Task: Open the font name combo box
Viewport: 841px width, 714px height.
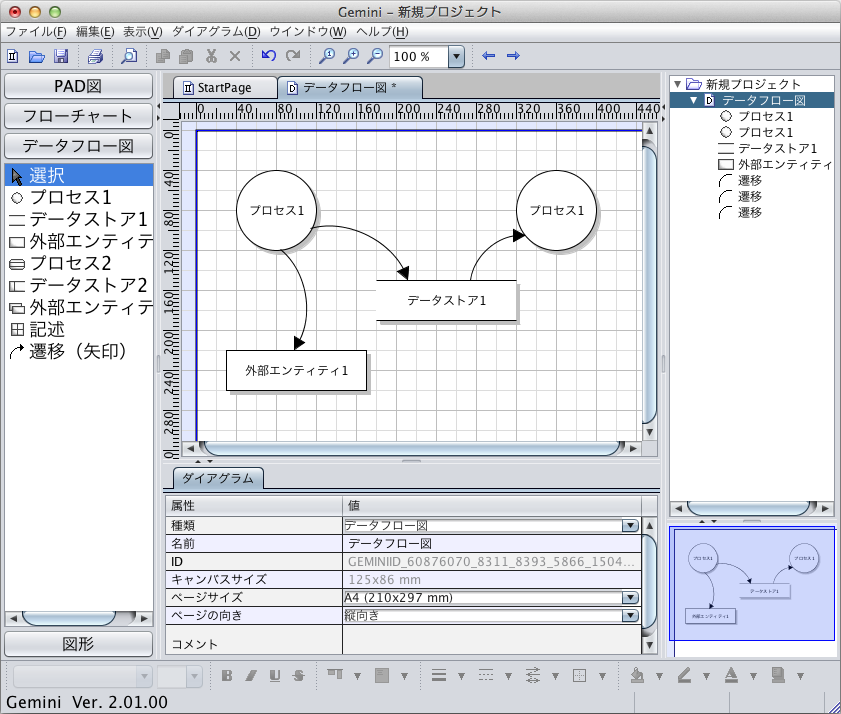Action: 82,676
